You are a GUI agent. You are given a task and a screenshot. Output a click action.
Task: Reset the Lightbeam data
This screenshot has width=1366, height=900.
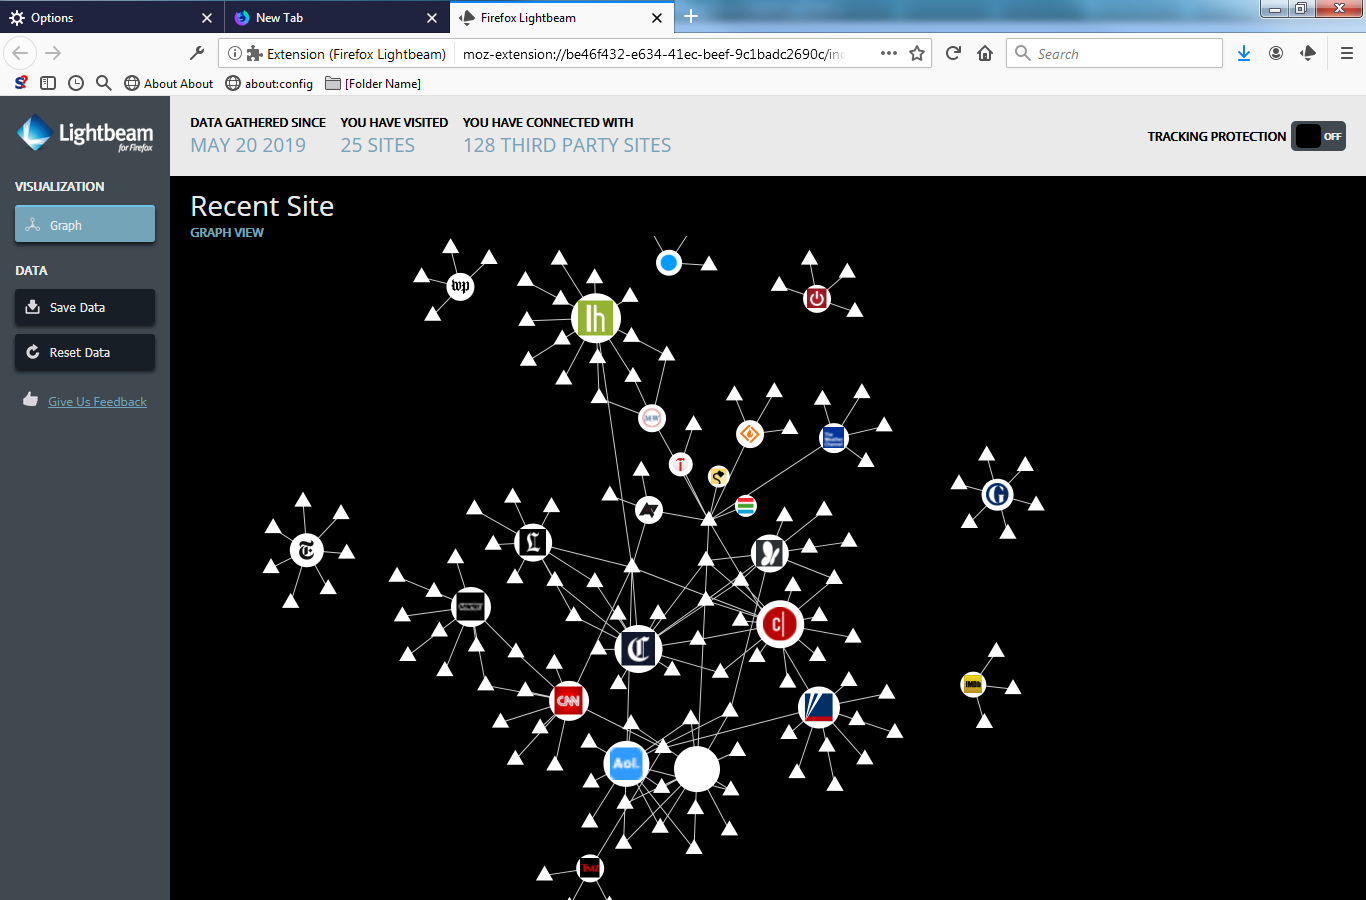(x=85, y=352)
